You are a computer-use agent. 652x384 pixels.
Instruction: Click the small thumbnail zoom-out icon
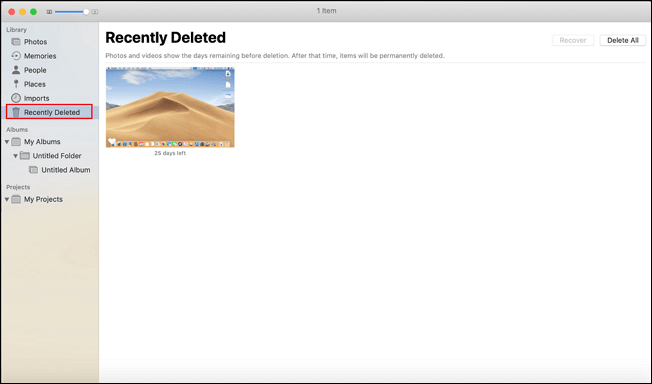[49, 12]
